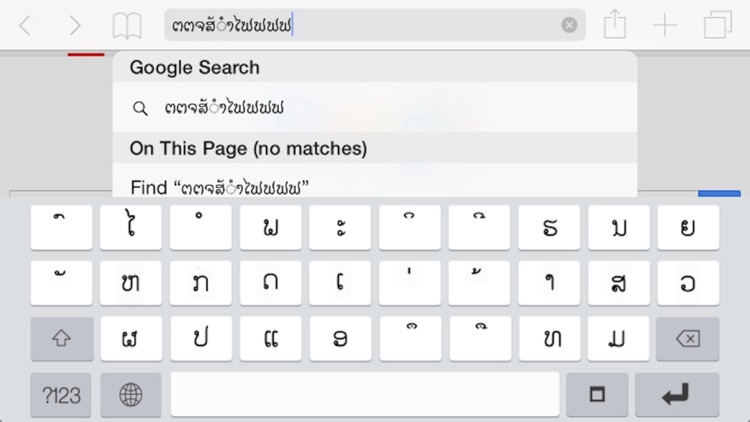The height and width of the screenshot is (422, 750).
Task: Tap the Lao ໄ vowel key
Action: (x=131, y=228)
